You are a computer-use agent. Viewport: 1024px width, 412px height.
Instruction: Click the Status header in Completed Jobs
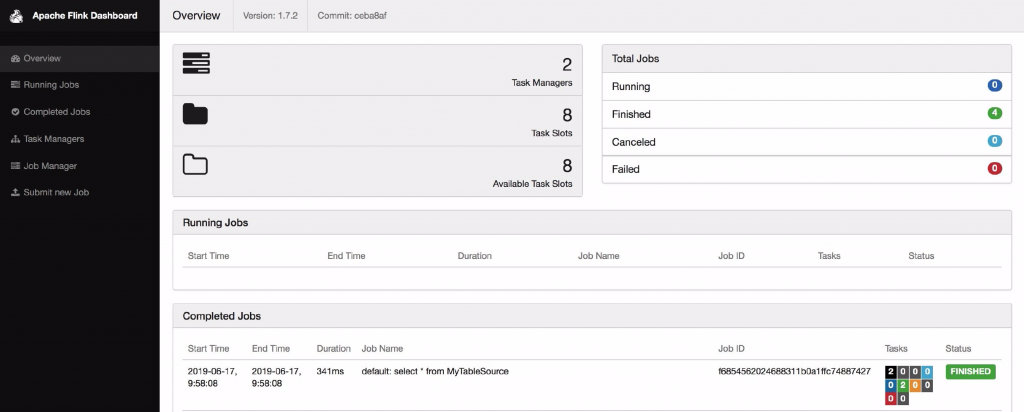click(x=958, y=349)
